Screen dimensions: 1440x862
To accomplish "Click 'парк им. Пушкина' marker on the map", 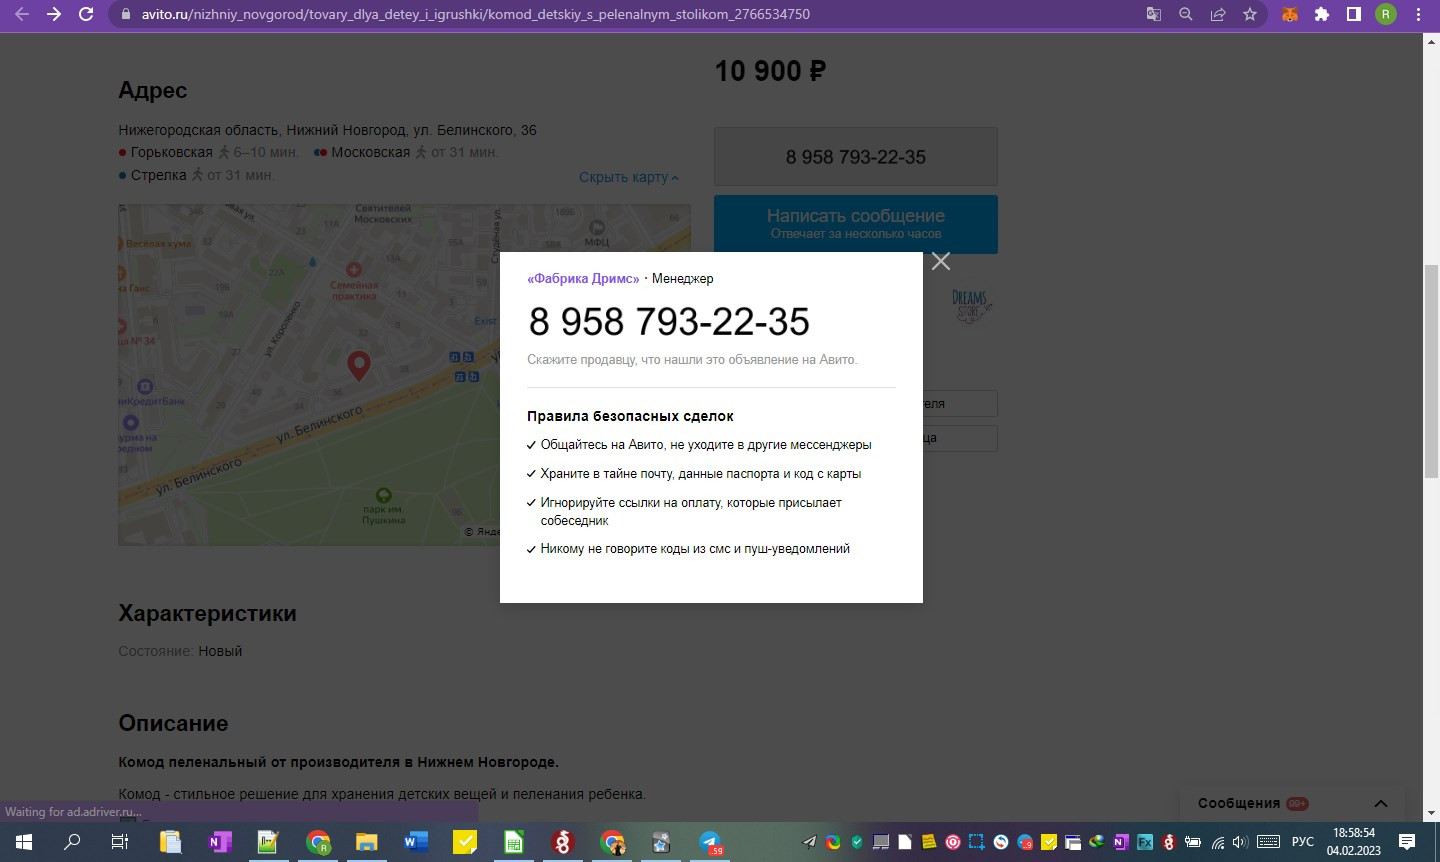I will point(383,507).
